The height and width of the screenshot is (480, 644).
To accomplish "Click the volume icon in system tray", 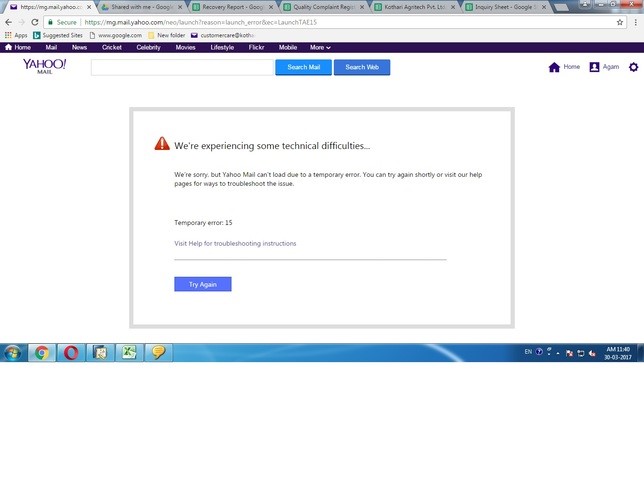I will tap(592, 353).
